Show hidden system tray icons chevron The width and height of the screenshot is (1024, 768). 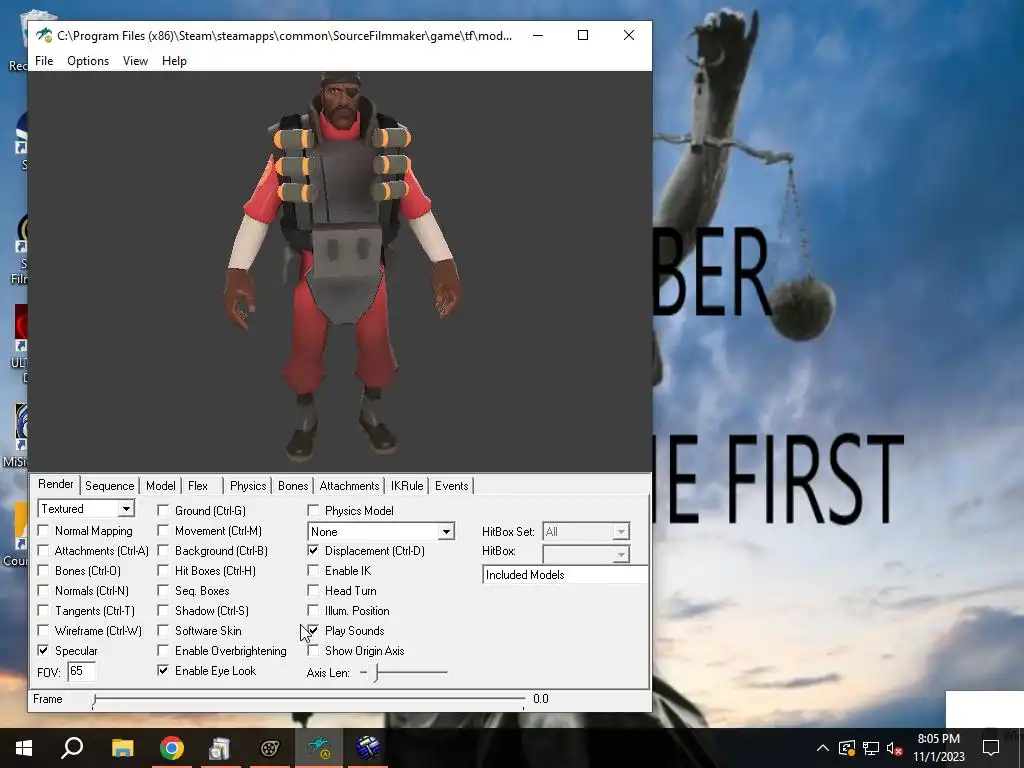[823, 748]
